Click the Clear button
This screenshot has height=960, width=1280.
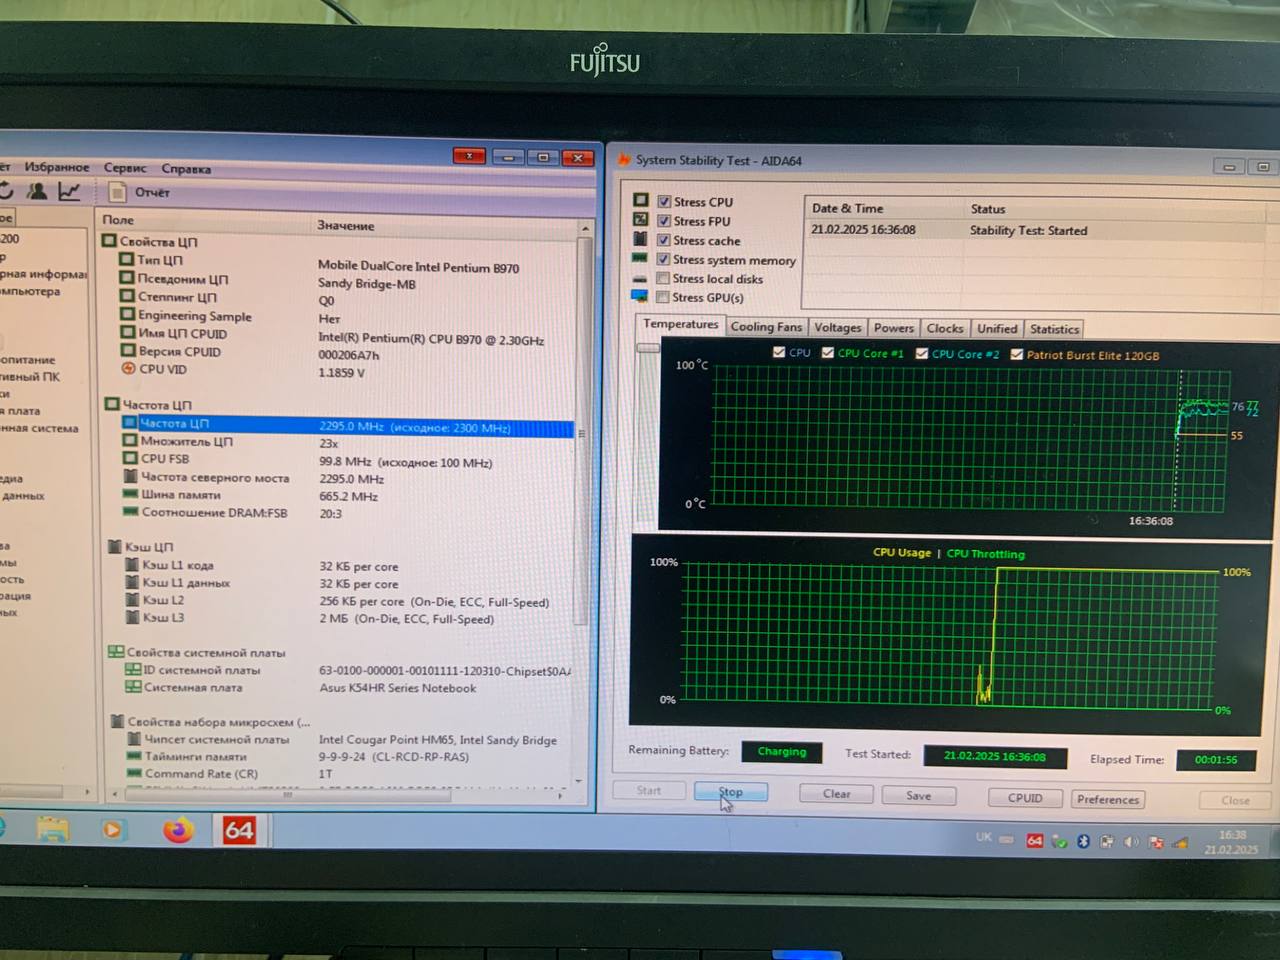(x=837, y=794)
